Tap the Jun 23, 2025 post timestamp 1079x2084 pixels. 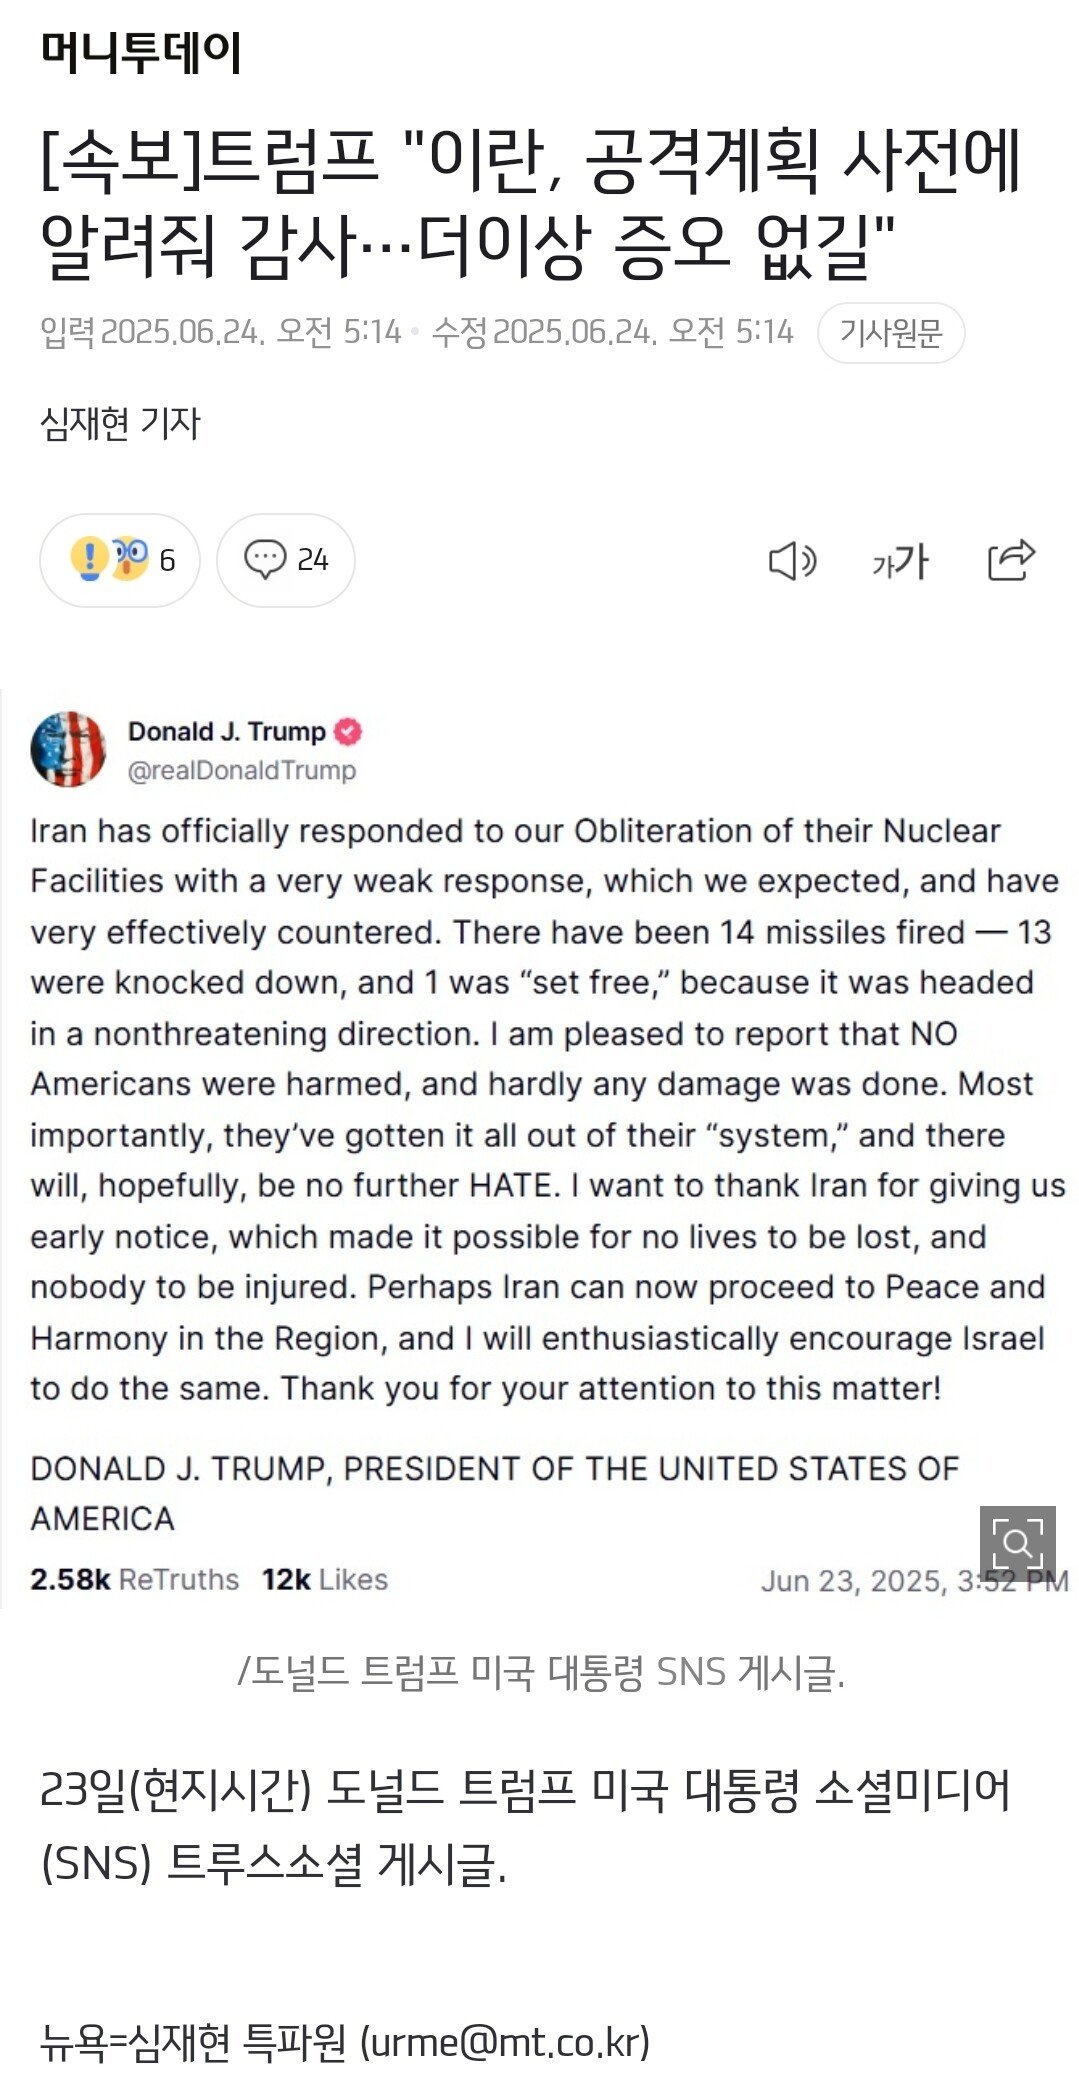click(x=914, y=1580)
